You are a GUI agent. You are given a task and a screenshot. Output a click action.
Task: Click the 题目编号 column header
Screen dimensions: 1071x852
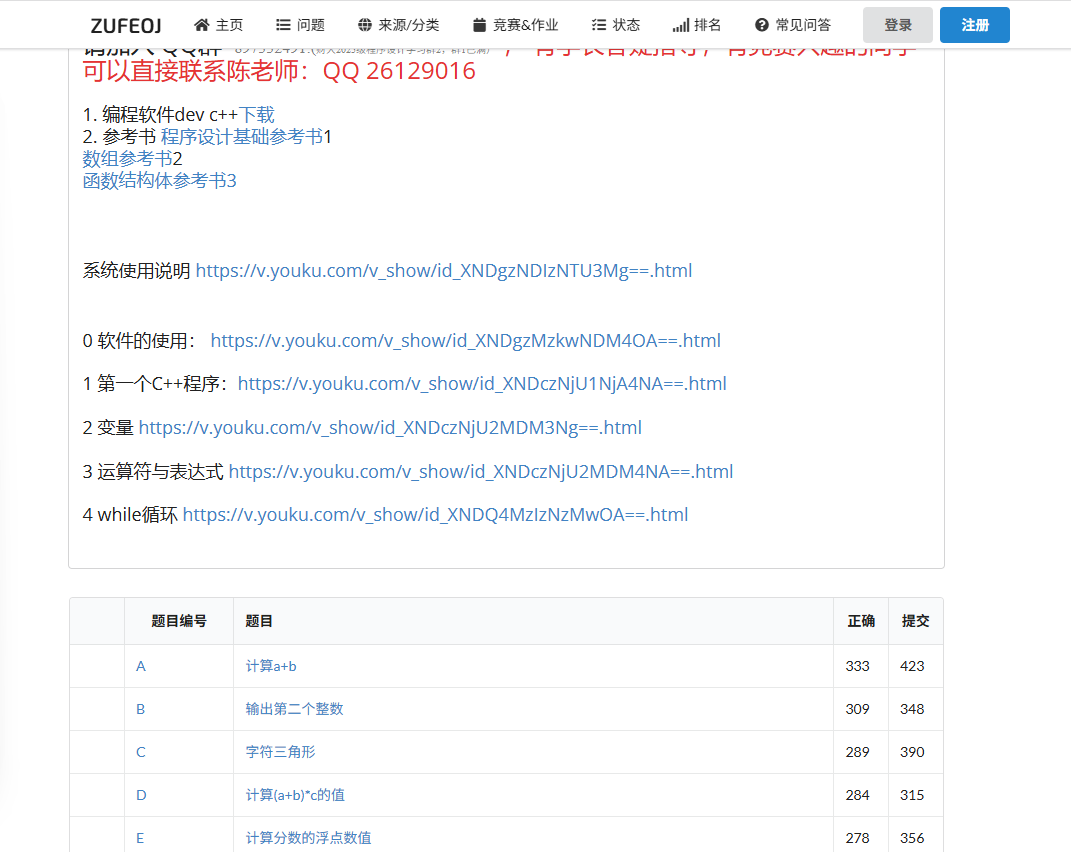coord(179,621)
